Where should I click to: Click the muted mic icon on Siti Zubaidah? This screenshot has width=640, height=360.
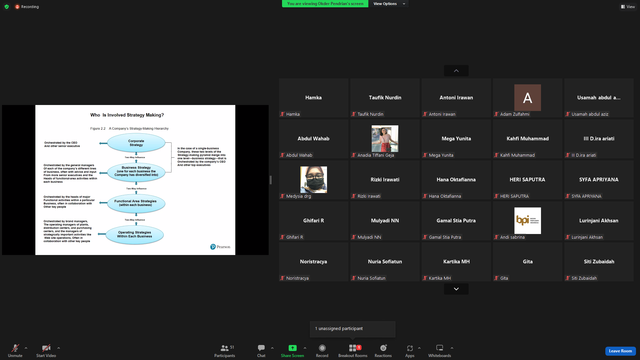point(567,278)
